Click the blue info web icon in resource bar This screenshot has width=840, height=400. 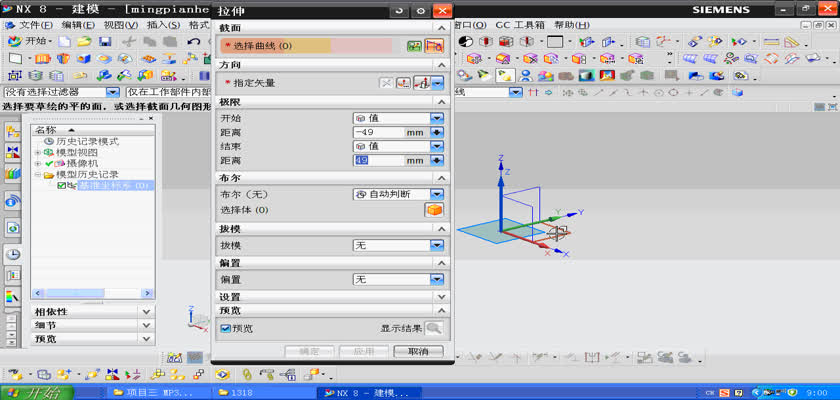tap(13, 202)
